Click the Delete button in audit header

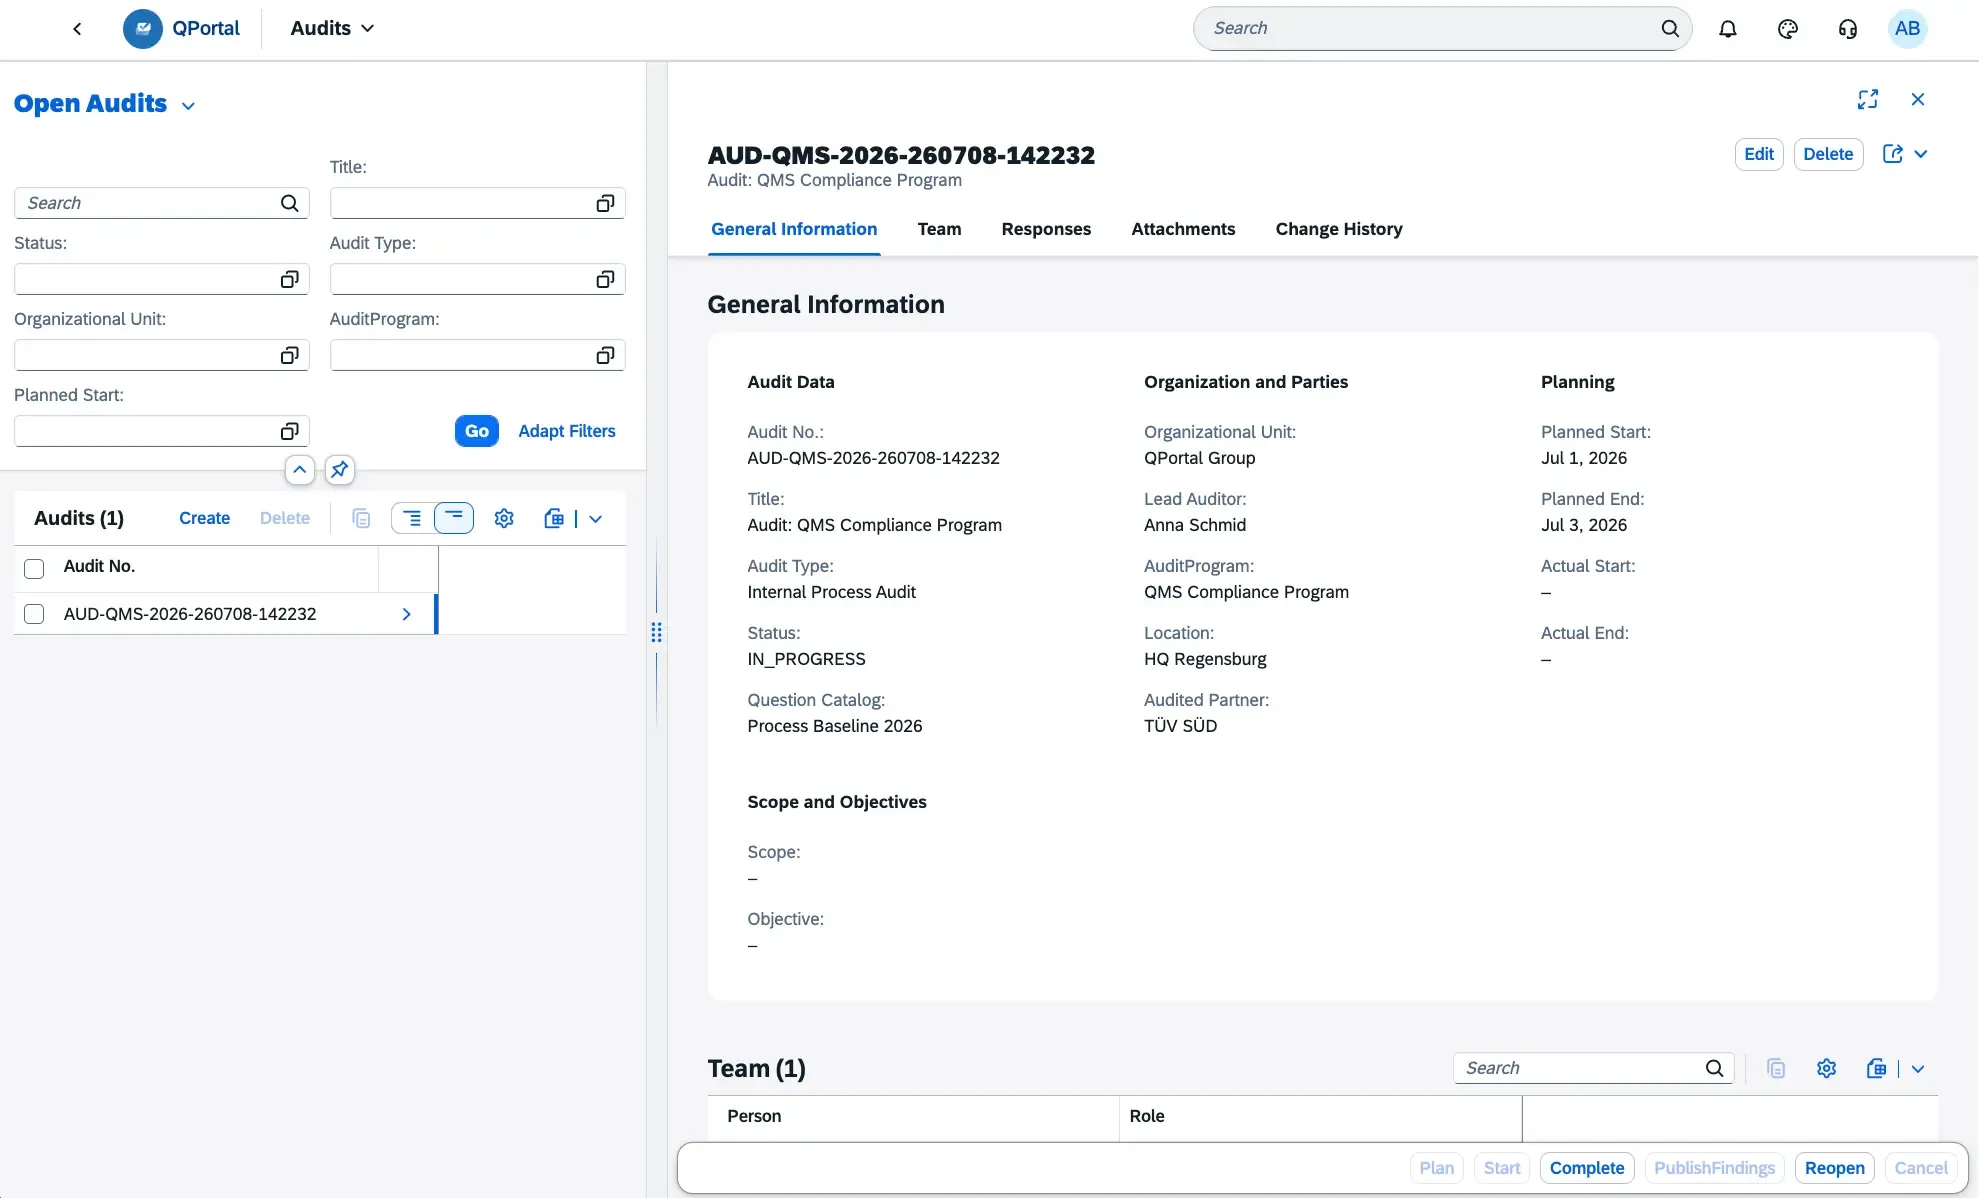[x=1828, y=154]
